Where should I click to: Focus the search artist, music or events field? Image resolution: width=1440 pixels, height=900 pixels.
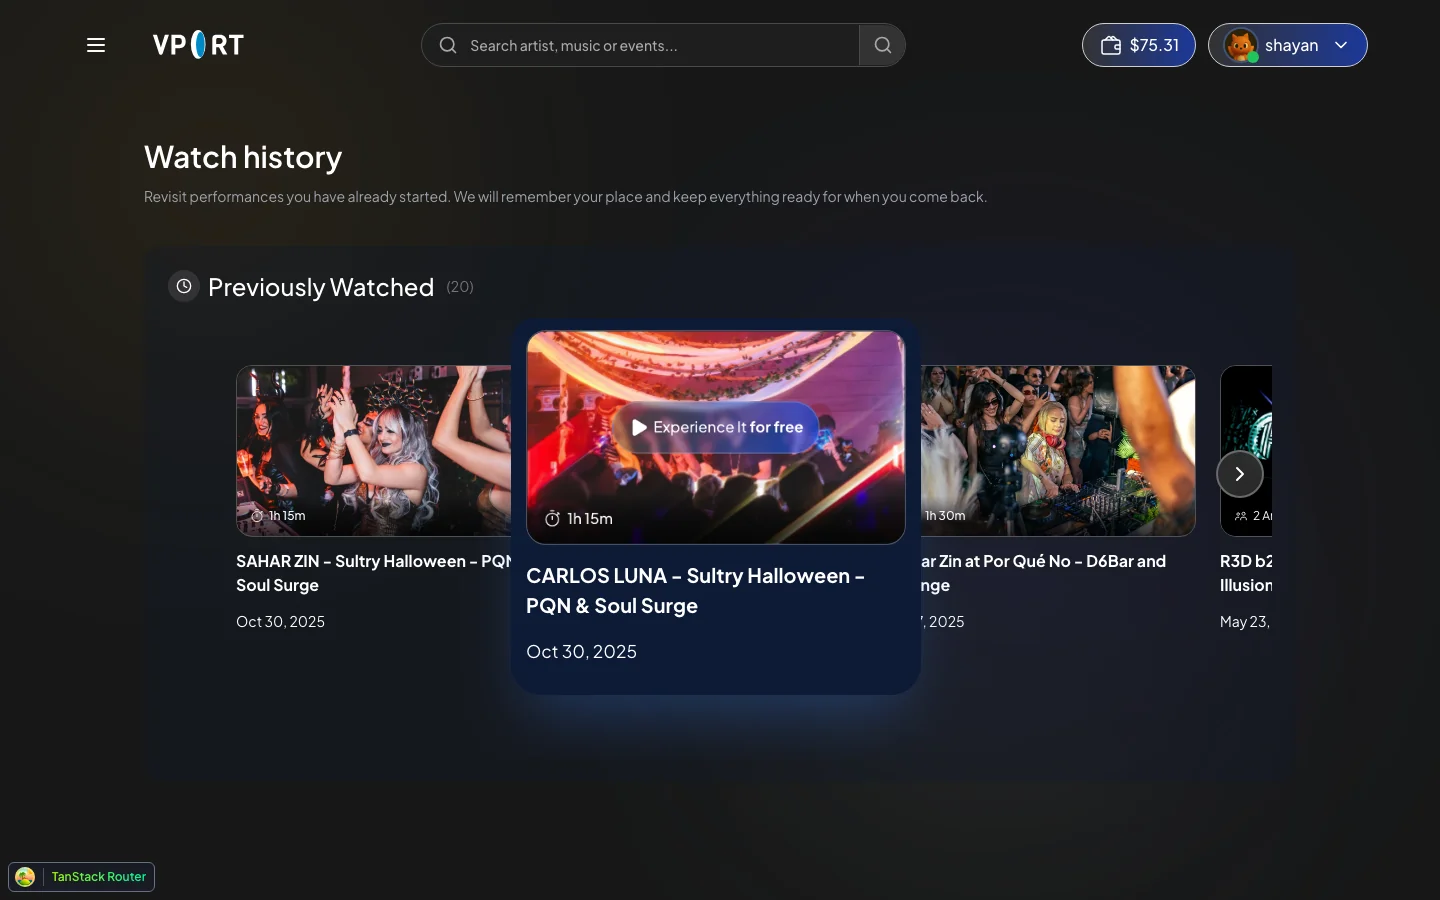(640, 45)
